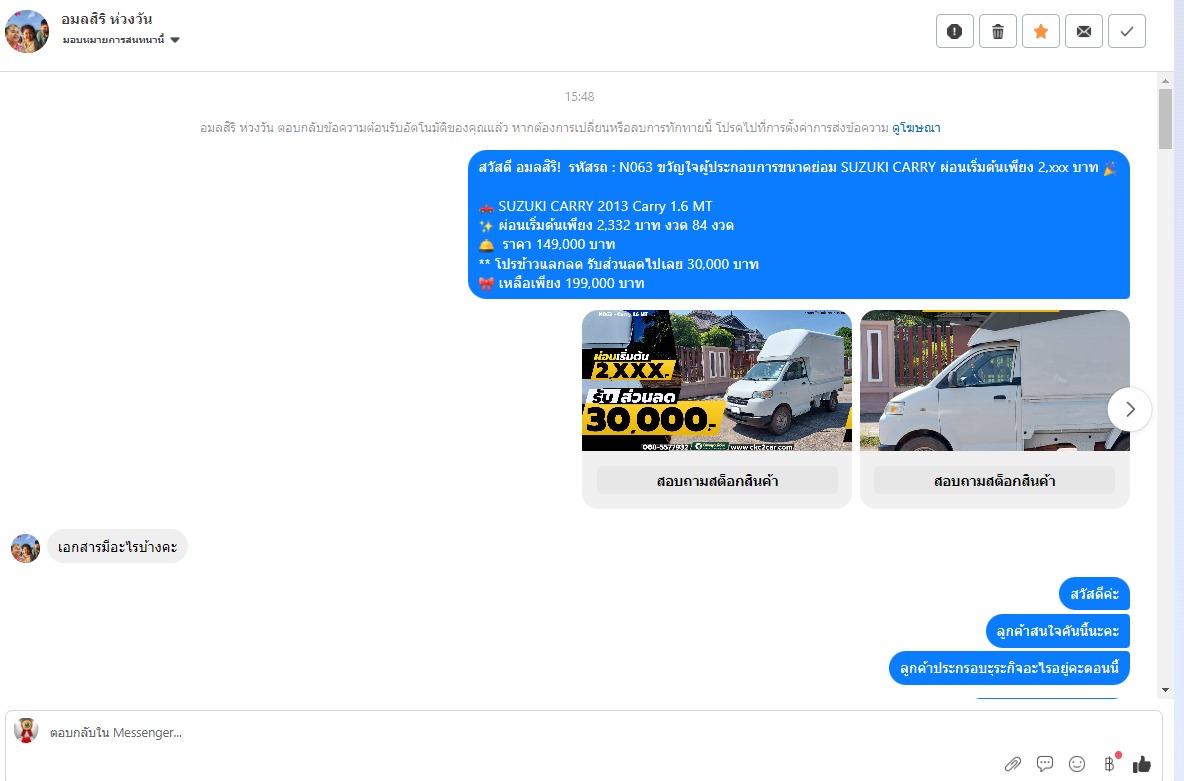This screenshot has height=781, width=1184.
Task: Open the baht payment request icon
Action: click(x=1109, y=764)
